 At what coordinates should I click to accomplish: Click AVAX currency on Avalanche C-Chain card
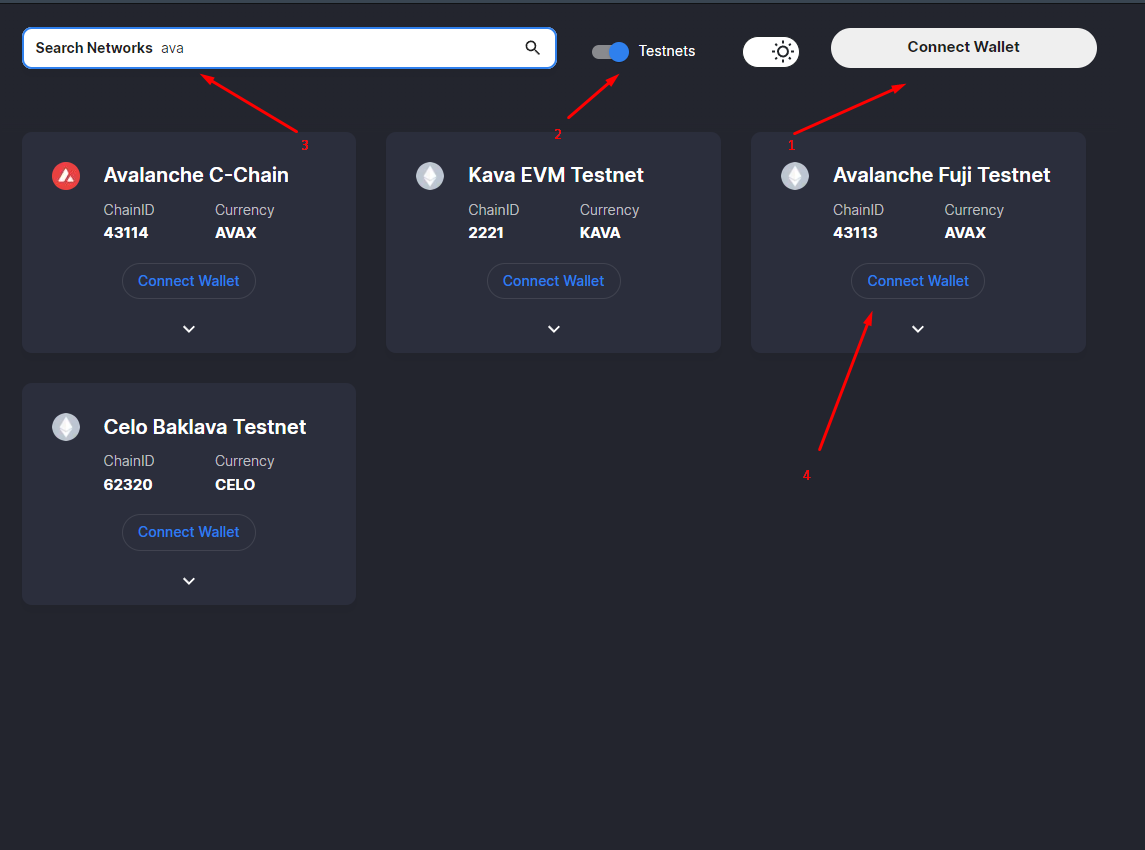[235, 233]
